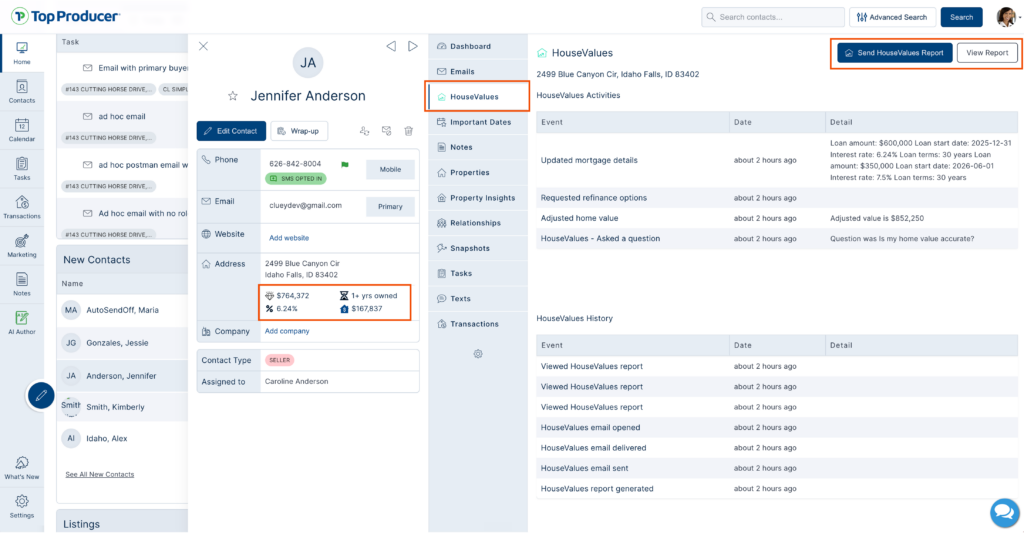Click the Mobile phone type label

tap(390, 169)
